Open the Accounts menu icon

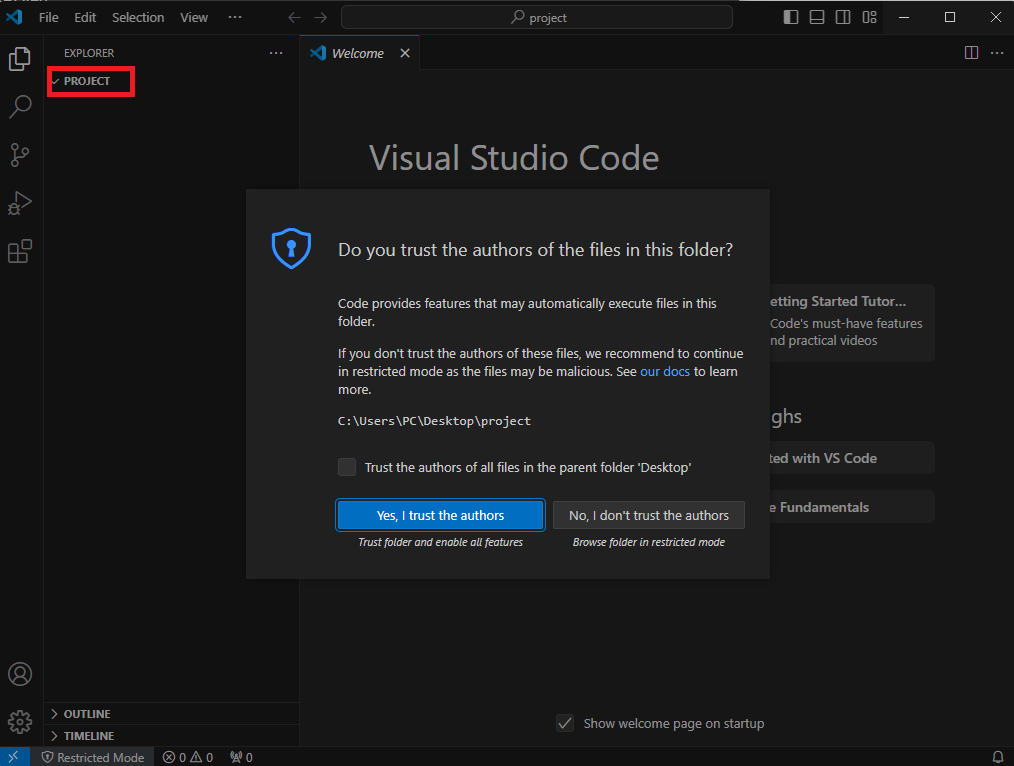coord(20,674)
